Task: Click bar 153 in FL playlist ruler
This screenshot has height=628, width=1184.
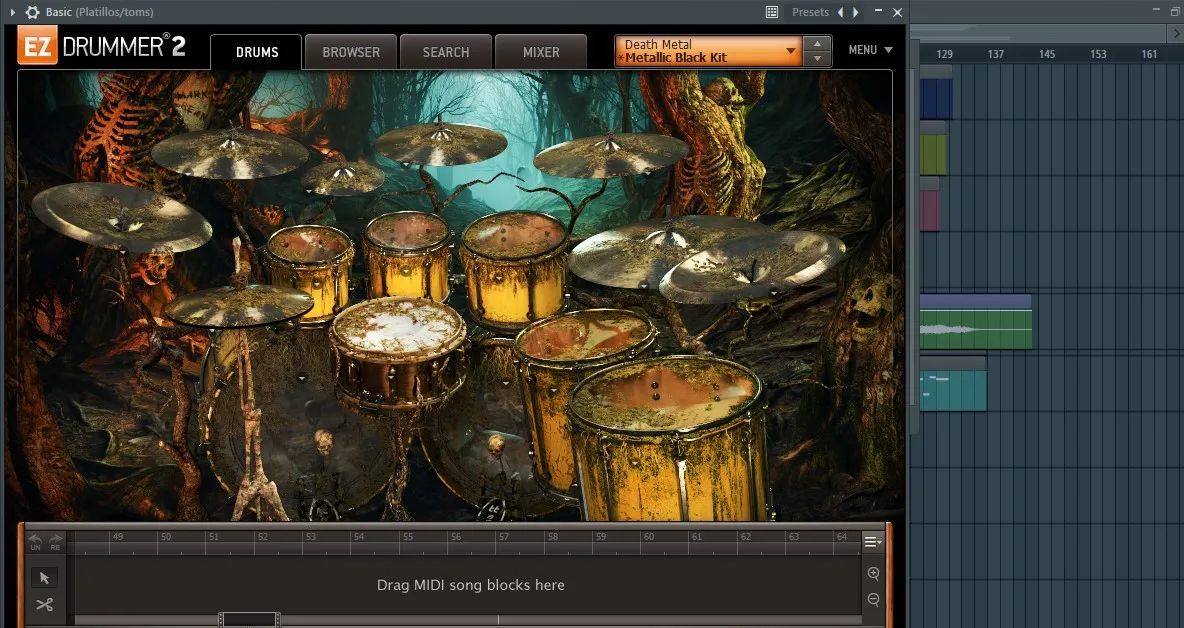Action: (x=1098, y=54)
